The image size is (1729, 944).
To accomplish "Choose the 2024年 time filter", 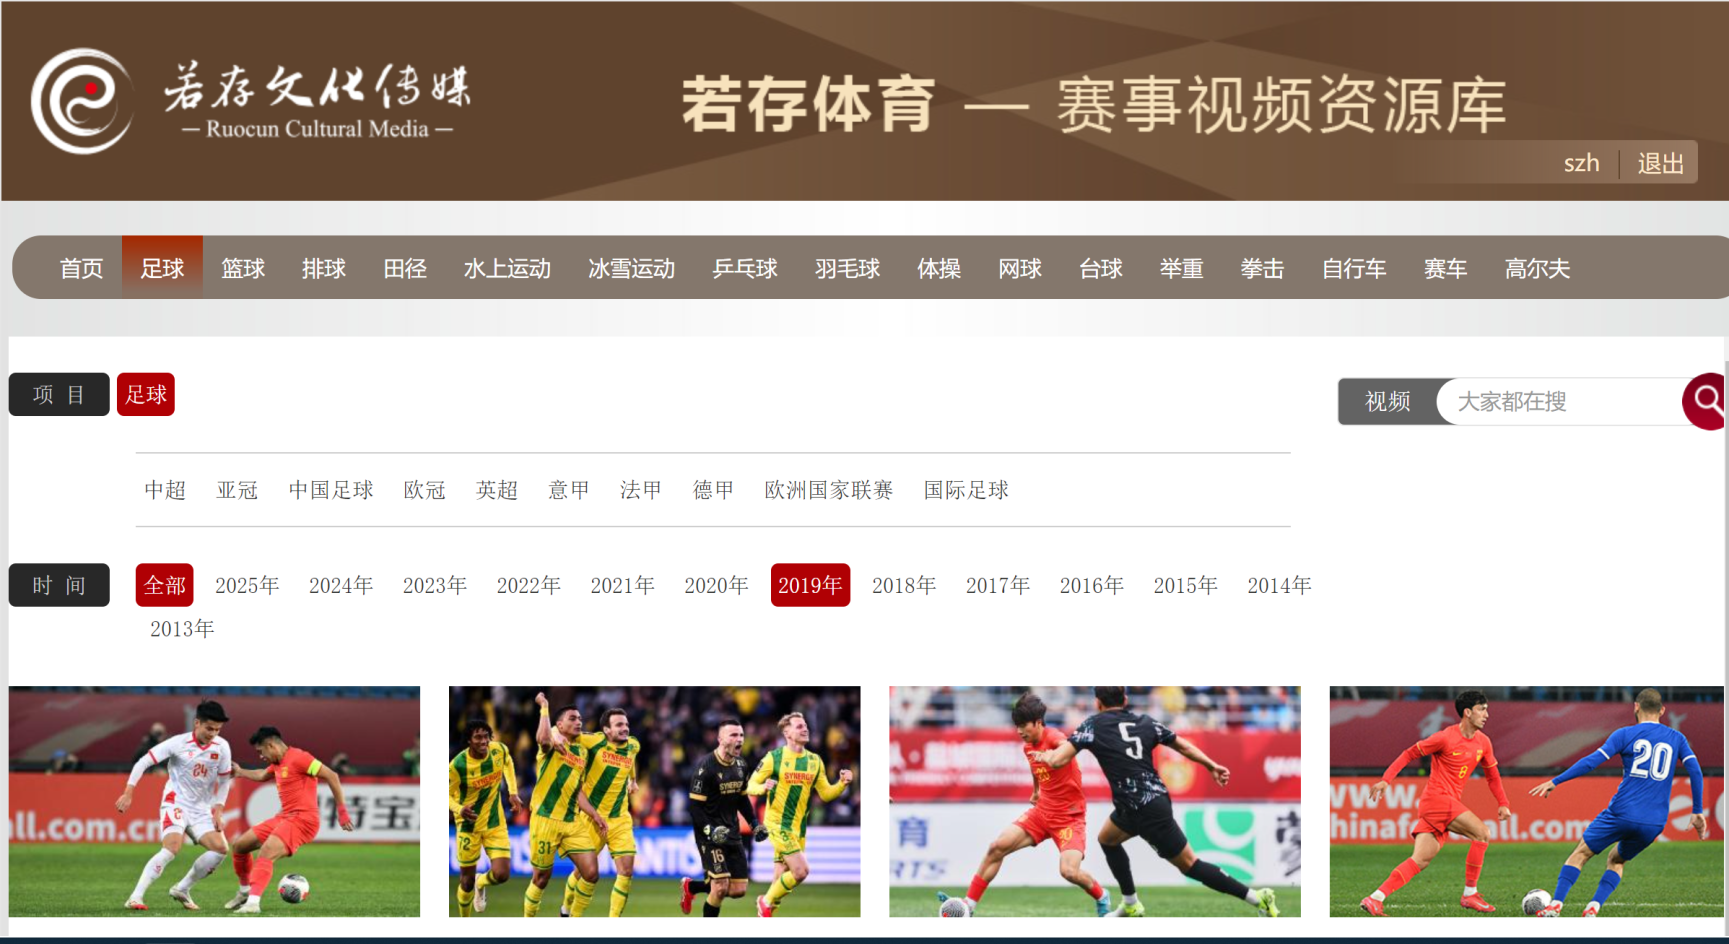I will point(341,585).
